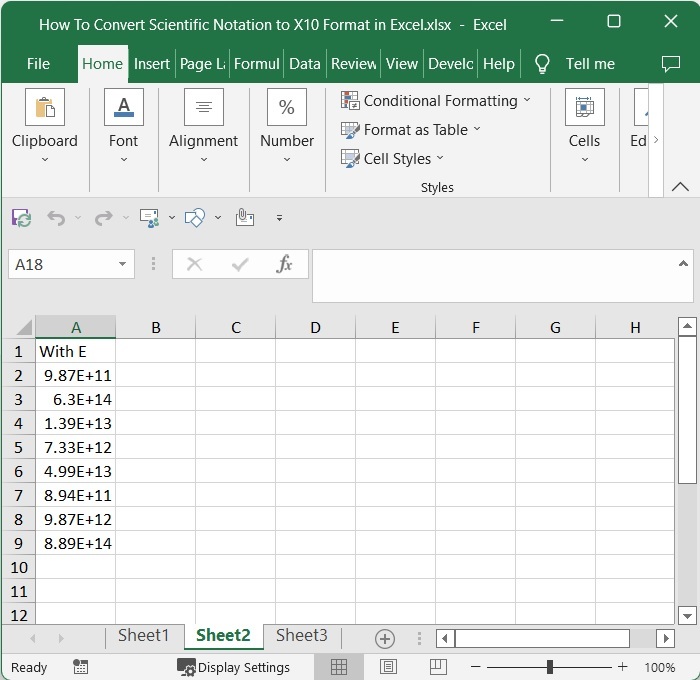The height and width of the screenshot is (680, 700).
Task: Switch to Page Layout view
Action: [388, 667]
